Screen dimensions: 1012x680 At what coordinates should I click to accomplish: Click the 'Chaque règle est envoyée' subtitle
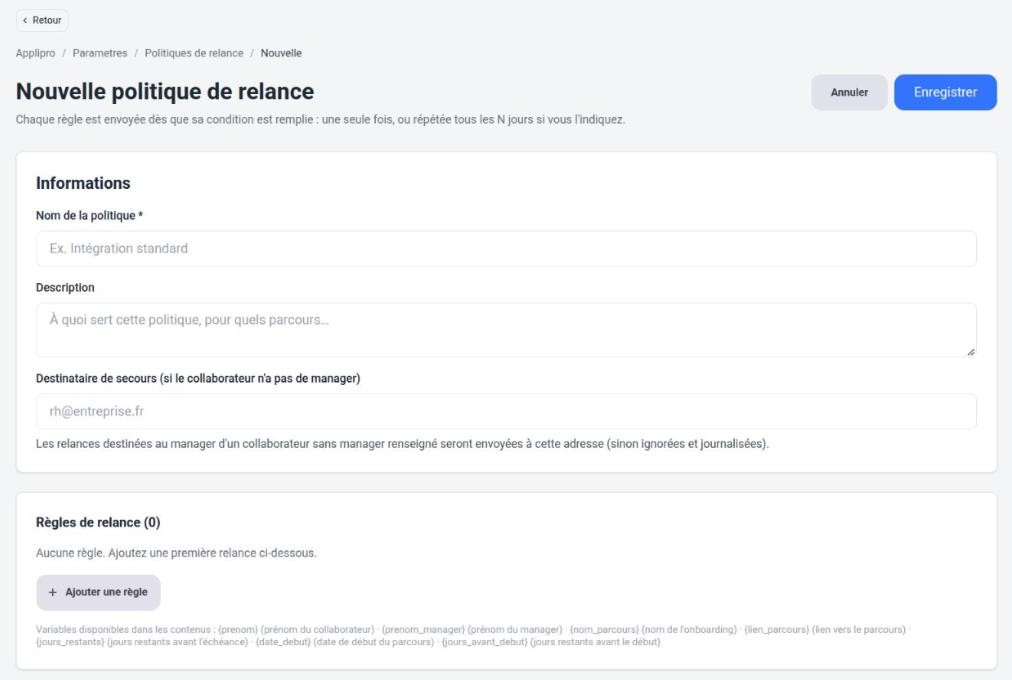point(320,119)
